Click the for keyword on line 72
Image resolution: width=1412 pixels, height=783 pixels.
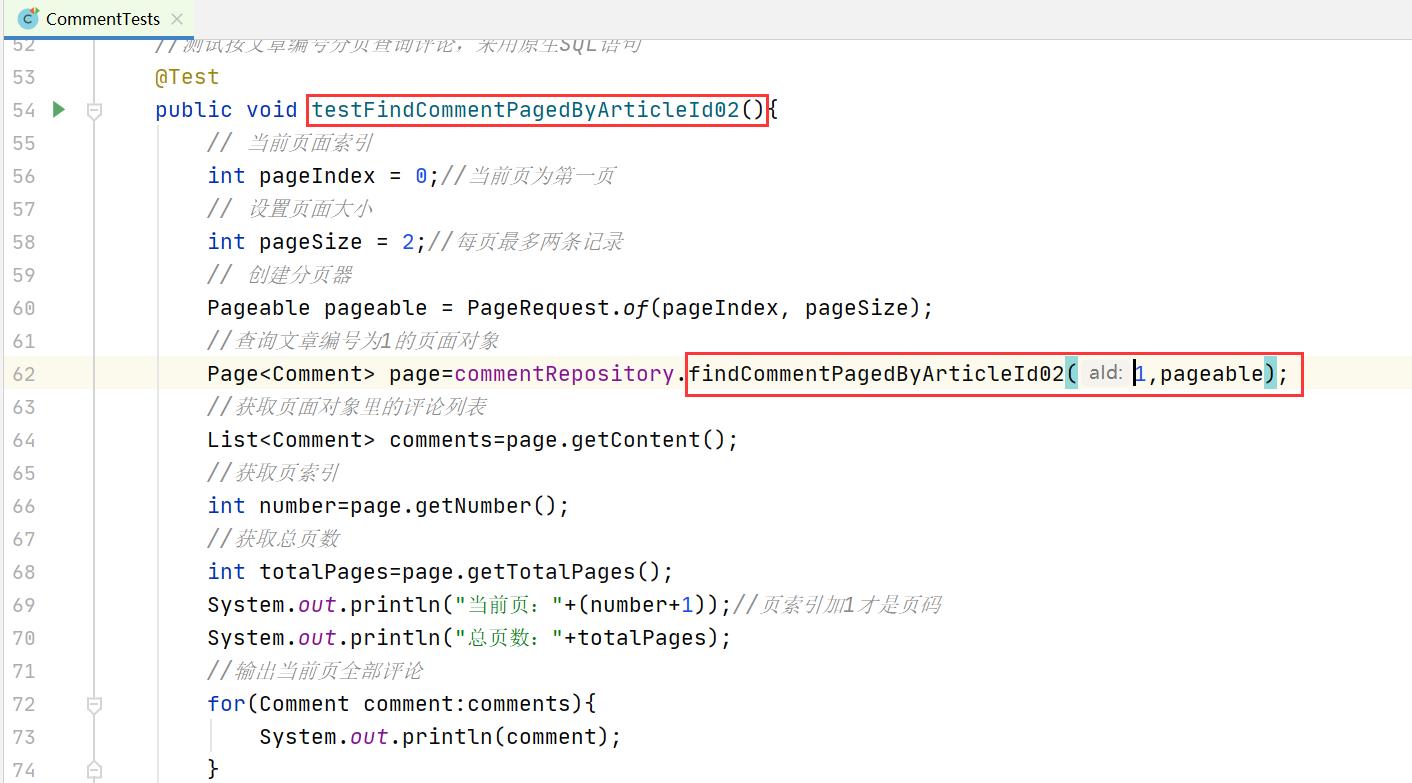pos(226,704)
